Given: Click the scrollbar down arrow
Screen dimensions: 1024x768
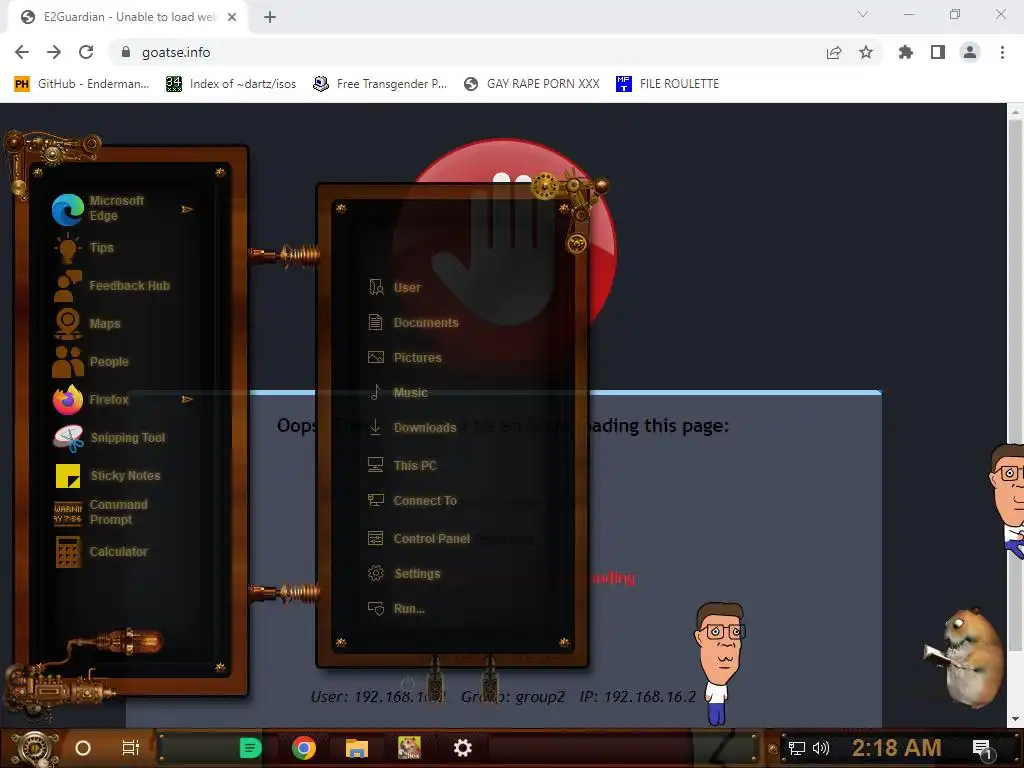Looking at the screenshot, I should (1015, 719).
